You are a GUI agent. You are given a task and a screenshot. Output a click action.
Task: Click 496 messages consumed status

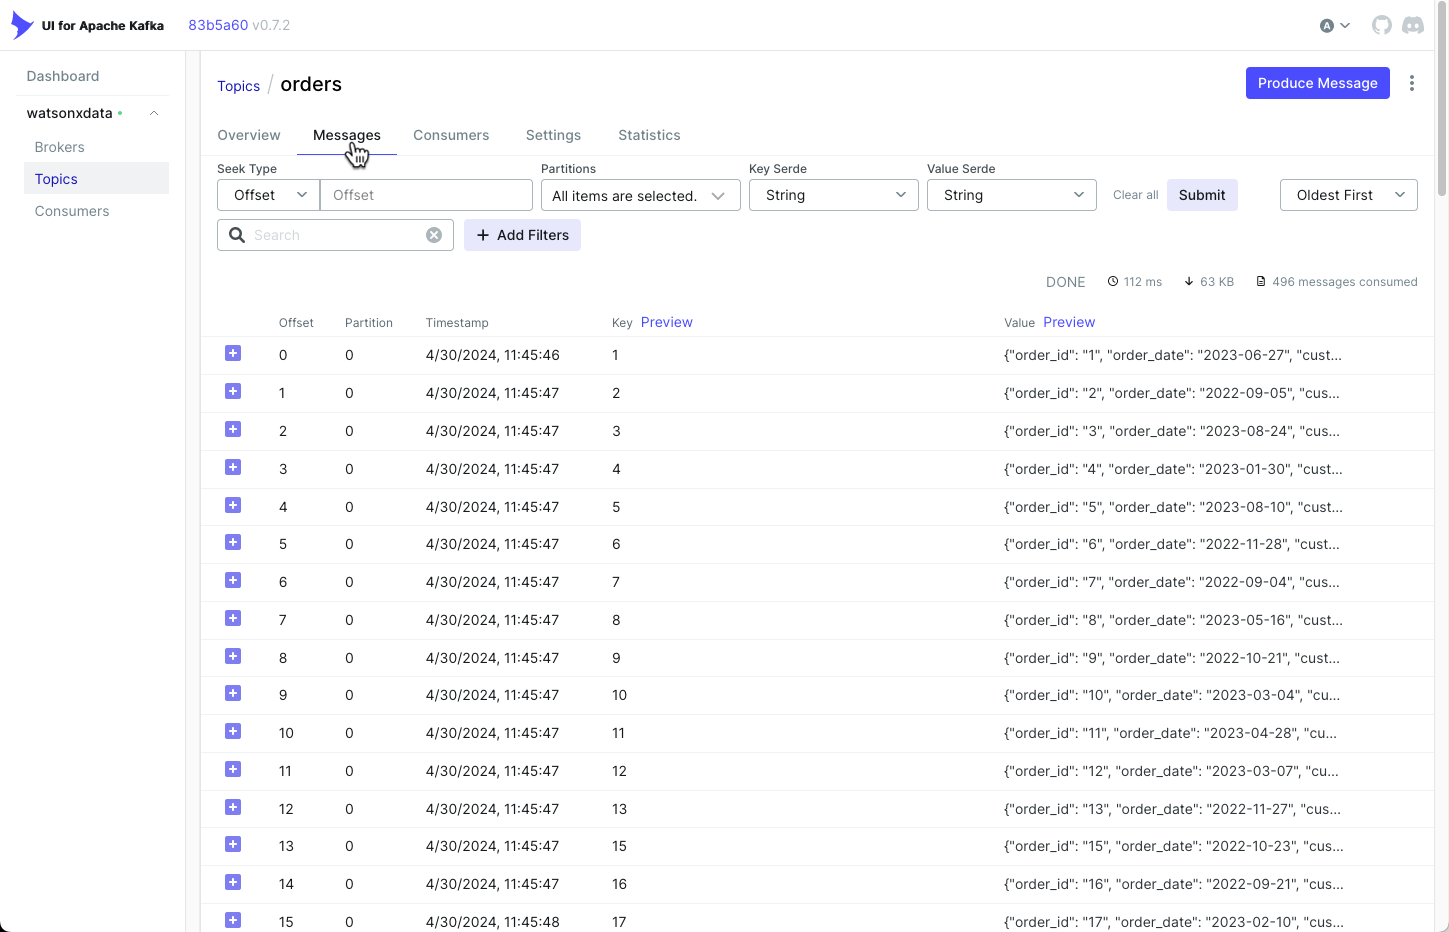[1336, 282]
